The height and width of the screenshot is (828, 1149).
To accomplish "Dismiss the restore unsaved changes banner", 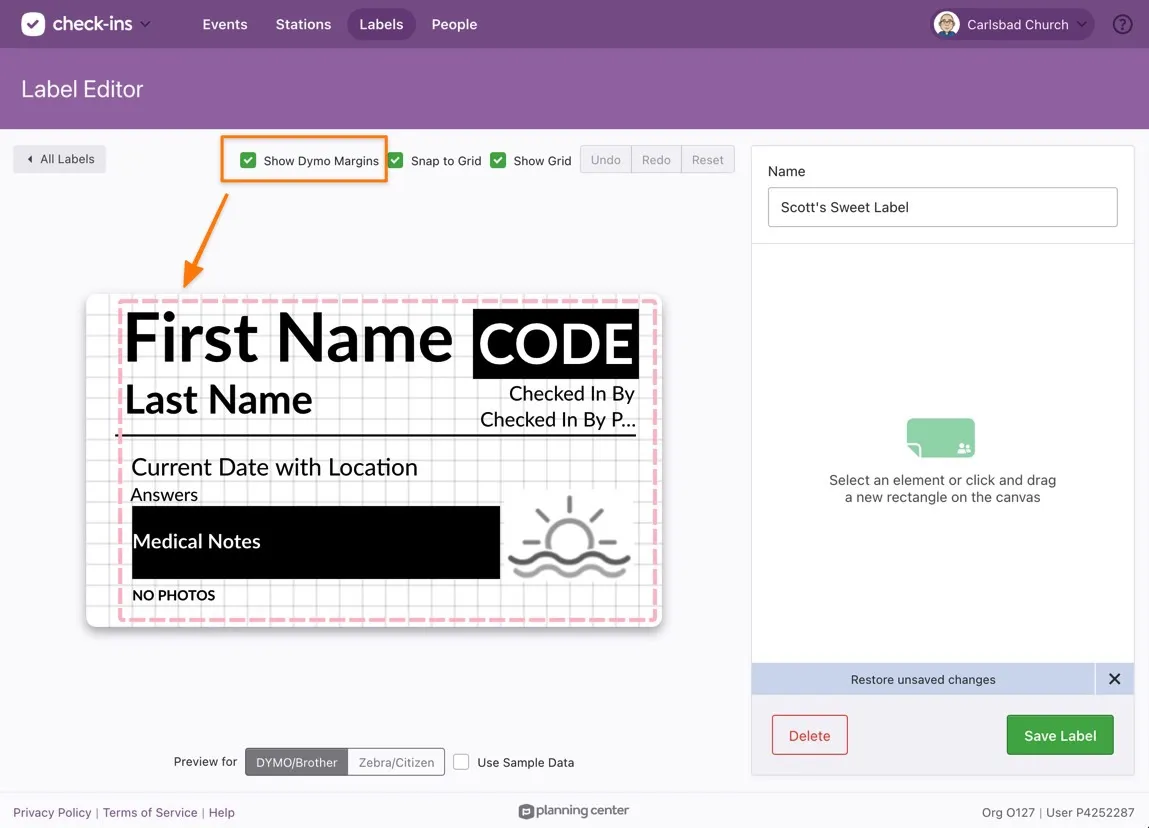I will pos(1114,679).
